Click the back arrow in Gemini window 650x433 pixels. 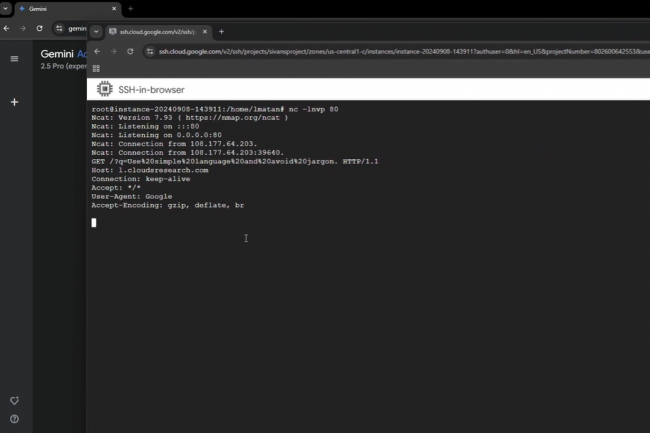pyautogui.click(x=7, y=28)
